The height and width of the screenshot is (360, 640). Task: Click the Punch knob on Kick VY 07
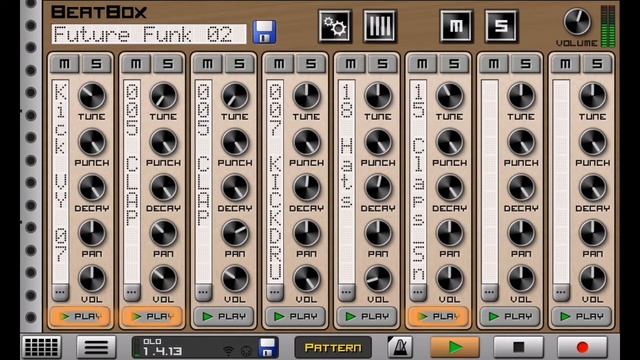(x=92, y=142)
